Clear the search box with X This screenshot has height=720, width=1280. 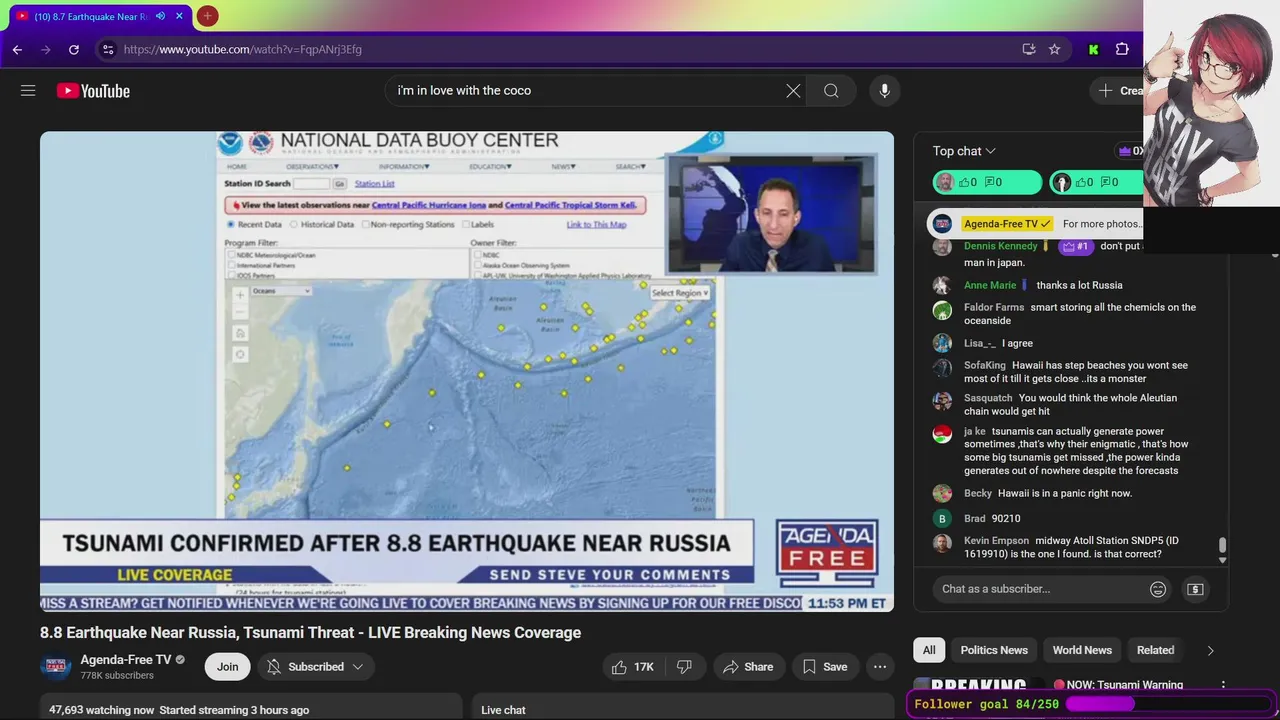(793, 91)
